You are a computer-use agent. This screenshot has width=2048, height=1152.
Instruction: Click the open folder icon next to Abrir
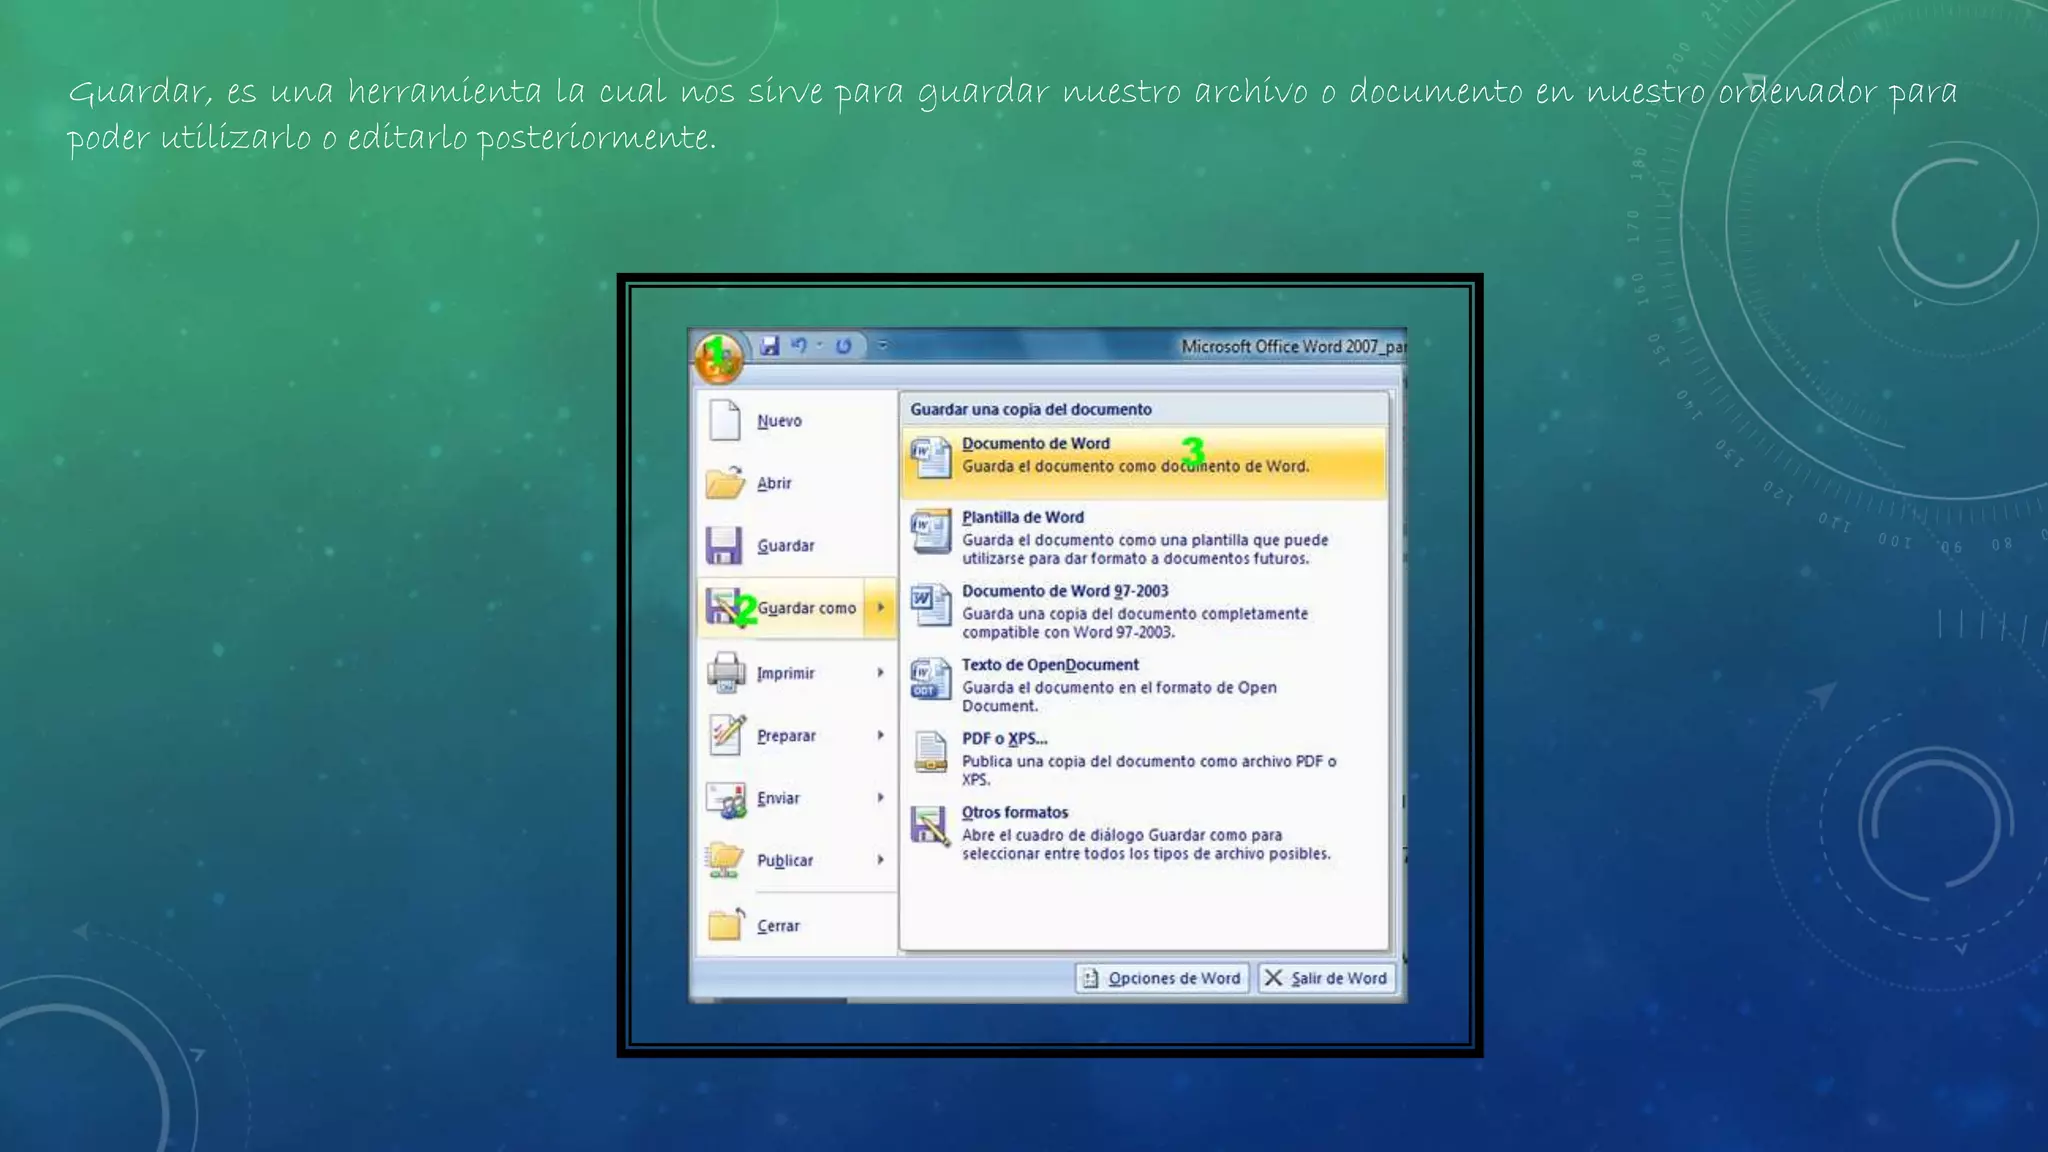click(x=725, y=482)
